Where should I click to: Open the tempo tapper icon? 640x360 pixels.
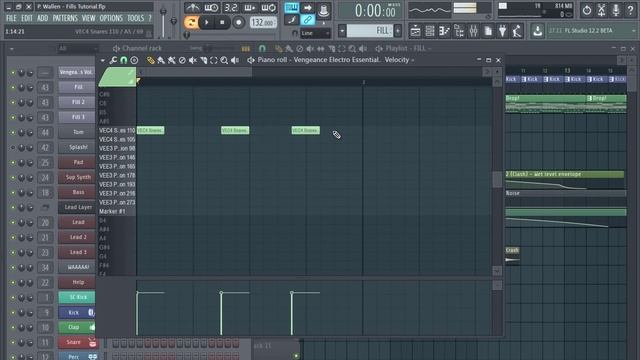(517, 31)
